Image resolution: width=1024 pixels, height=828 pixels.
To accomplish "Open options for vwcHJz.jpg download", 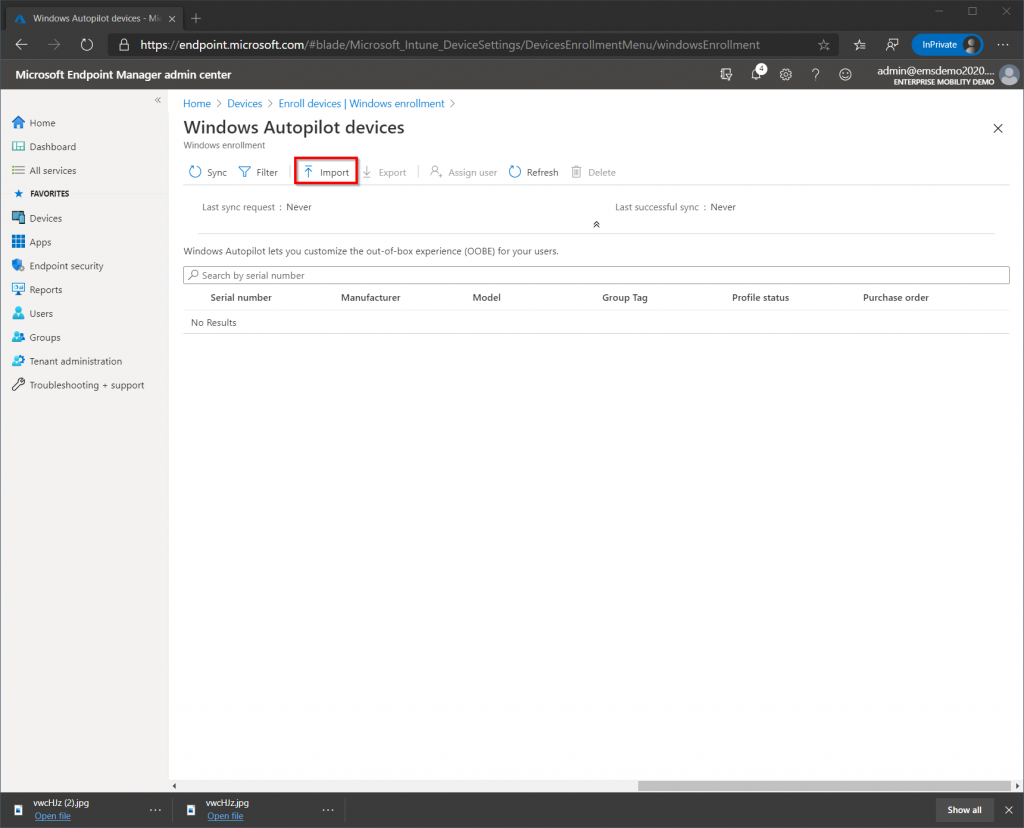I will pyautogui.click(x=328, y=810).
